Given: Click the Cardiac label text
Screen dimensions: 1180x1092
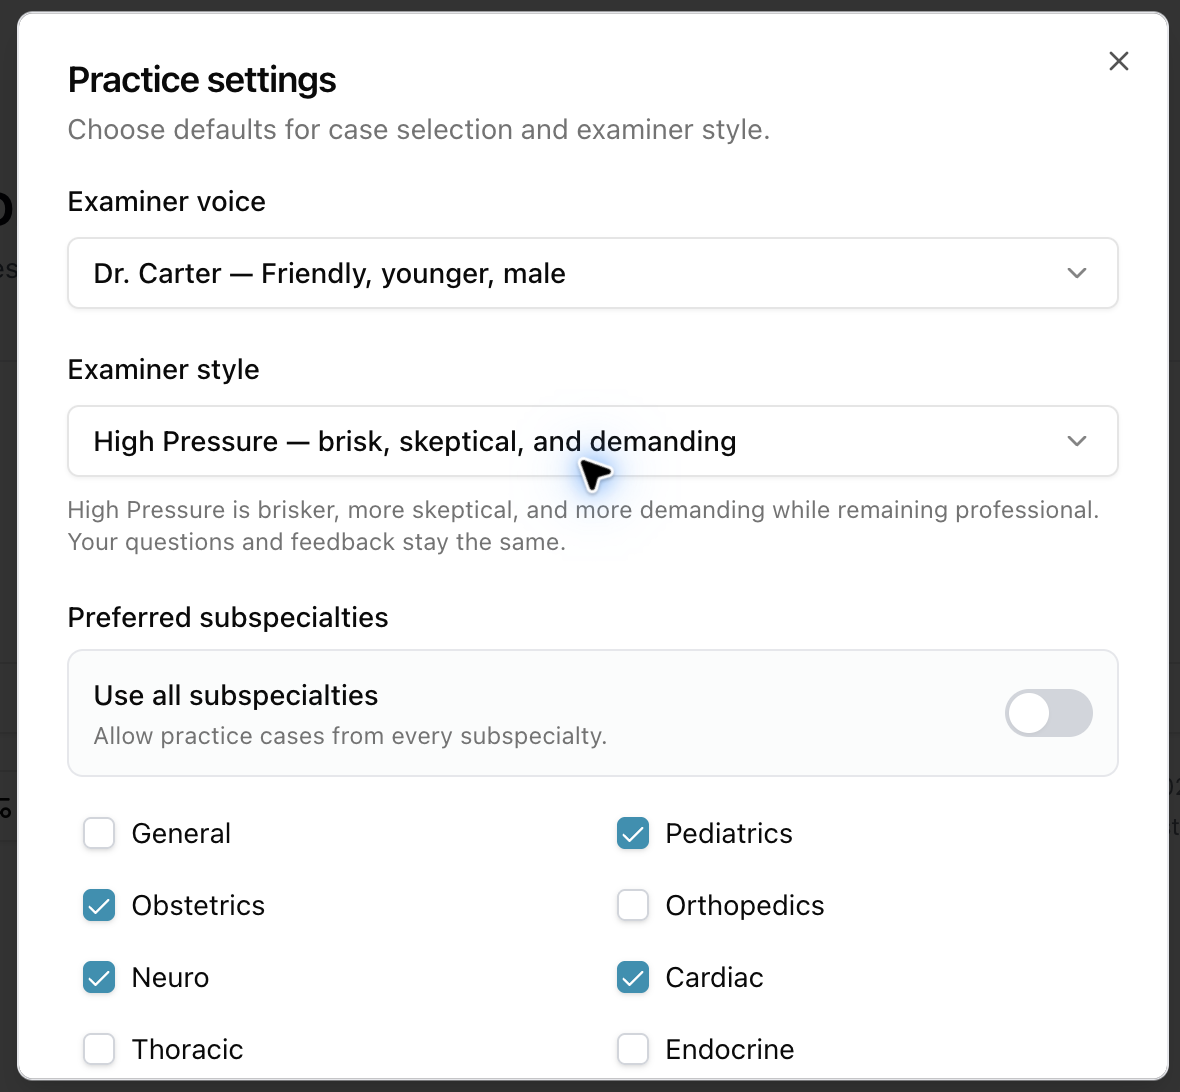Looking at the screenshot, I should click(x=714, y=978).
